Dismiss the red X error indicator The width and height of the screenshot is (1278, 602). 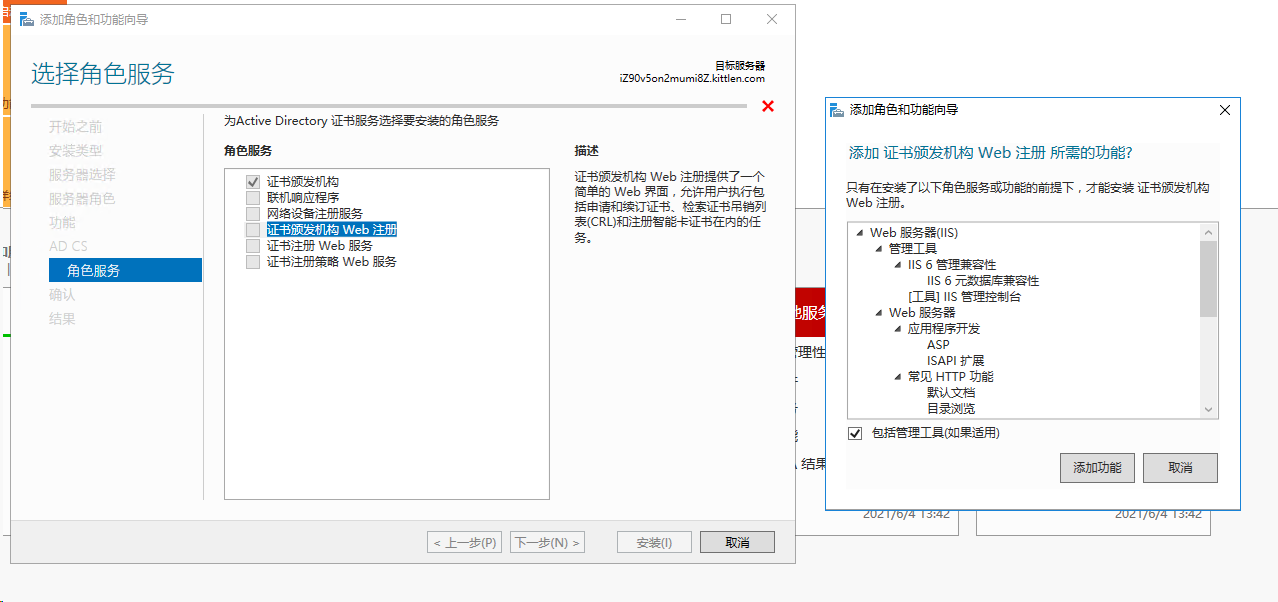click(x=767, y=106)
